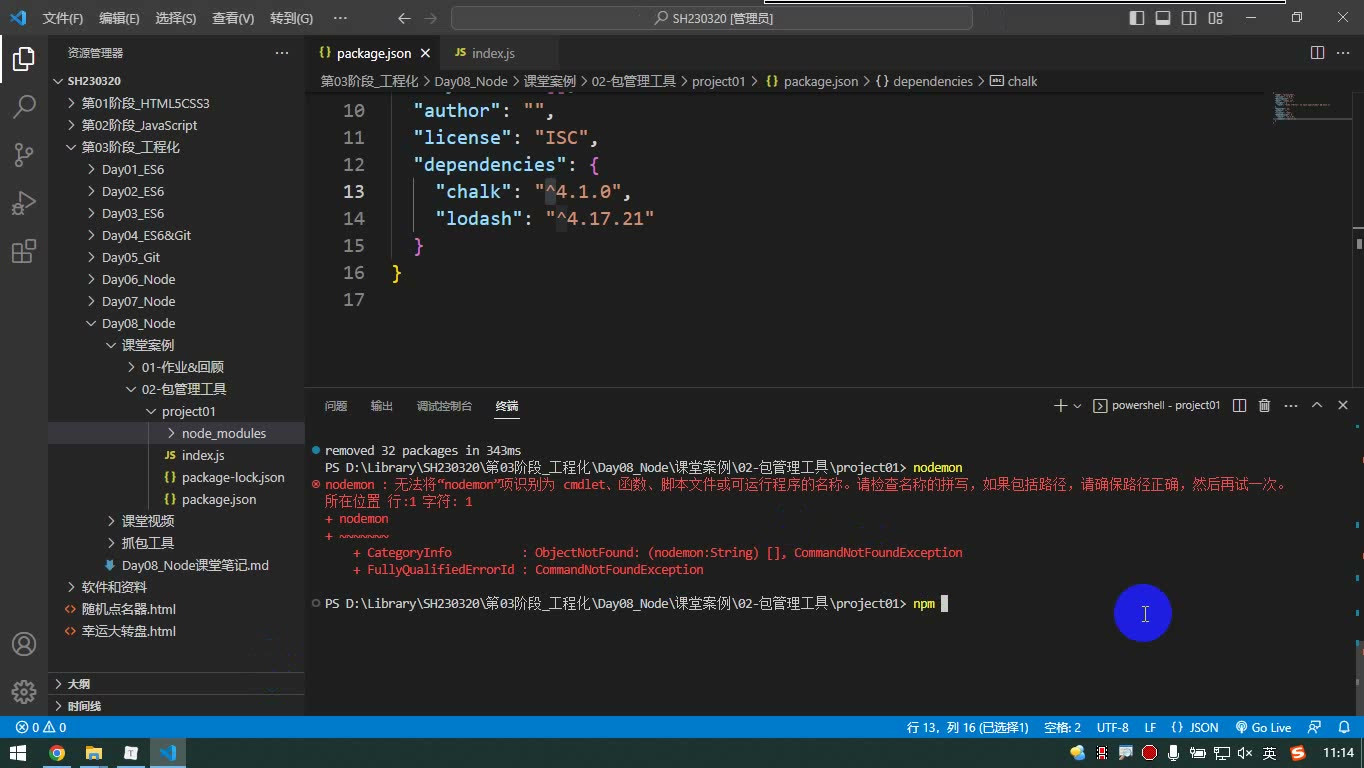Open the Extensions view icon
Screen dimensions: 1364x768
(24, 251)
